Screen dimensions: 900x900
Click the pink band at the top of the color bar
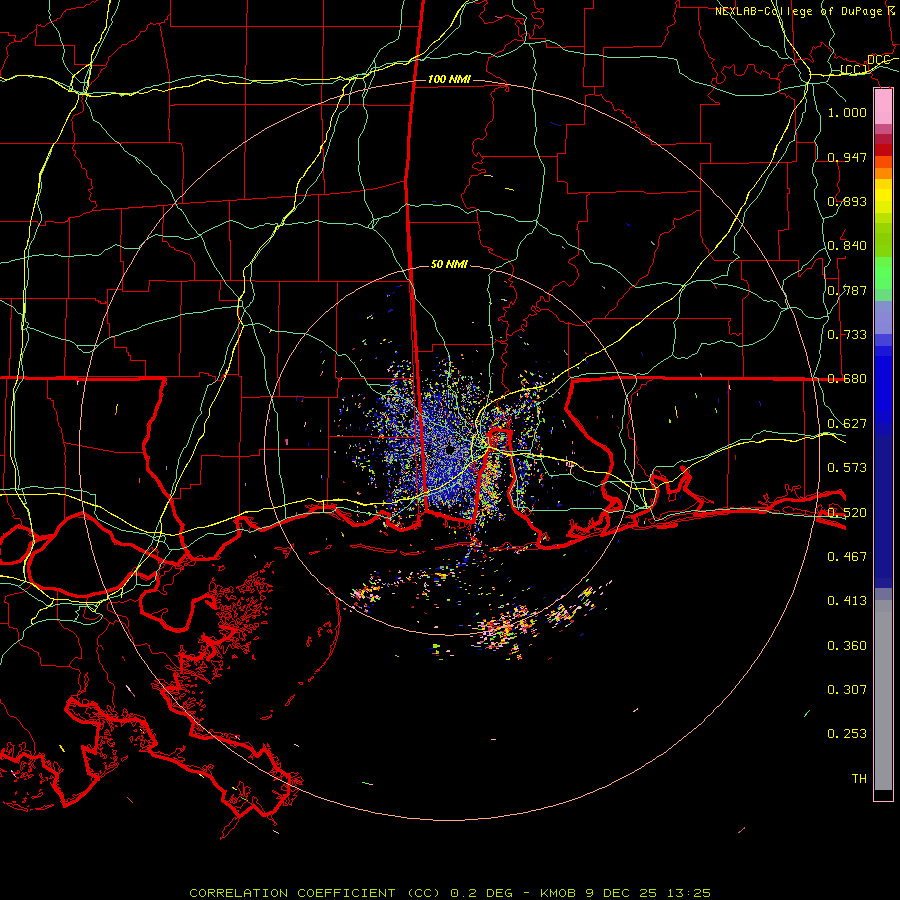point(883,107)
